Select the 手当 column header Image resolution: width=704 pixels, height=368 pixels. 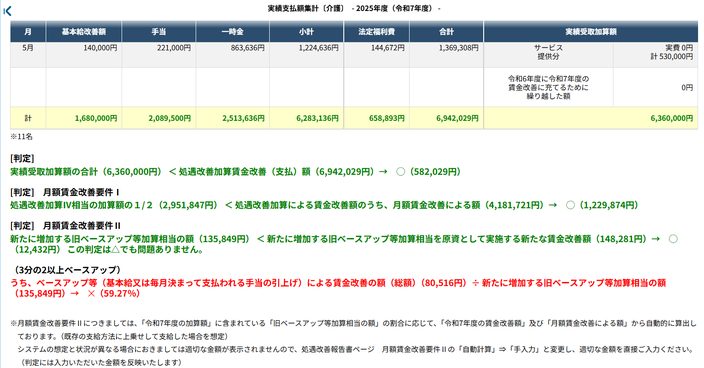(x=158, y=31)
